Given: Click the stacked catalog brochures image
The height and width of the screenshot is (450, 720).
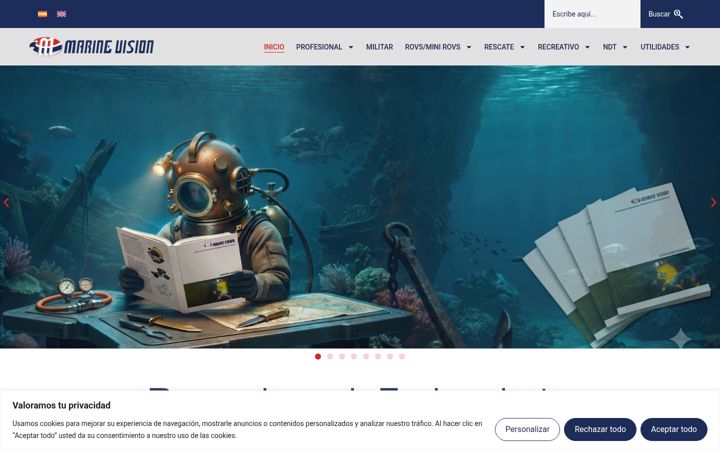Looking at the screenshot, I should [617, 265].
